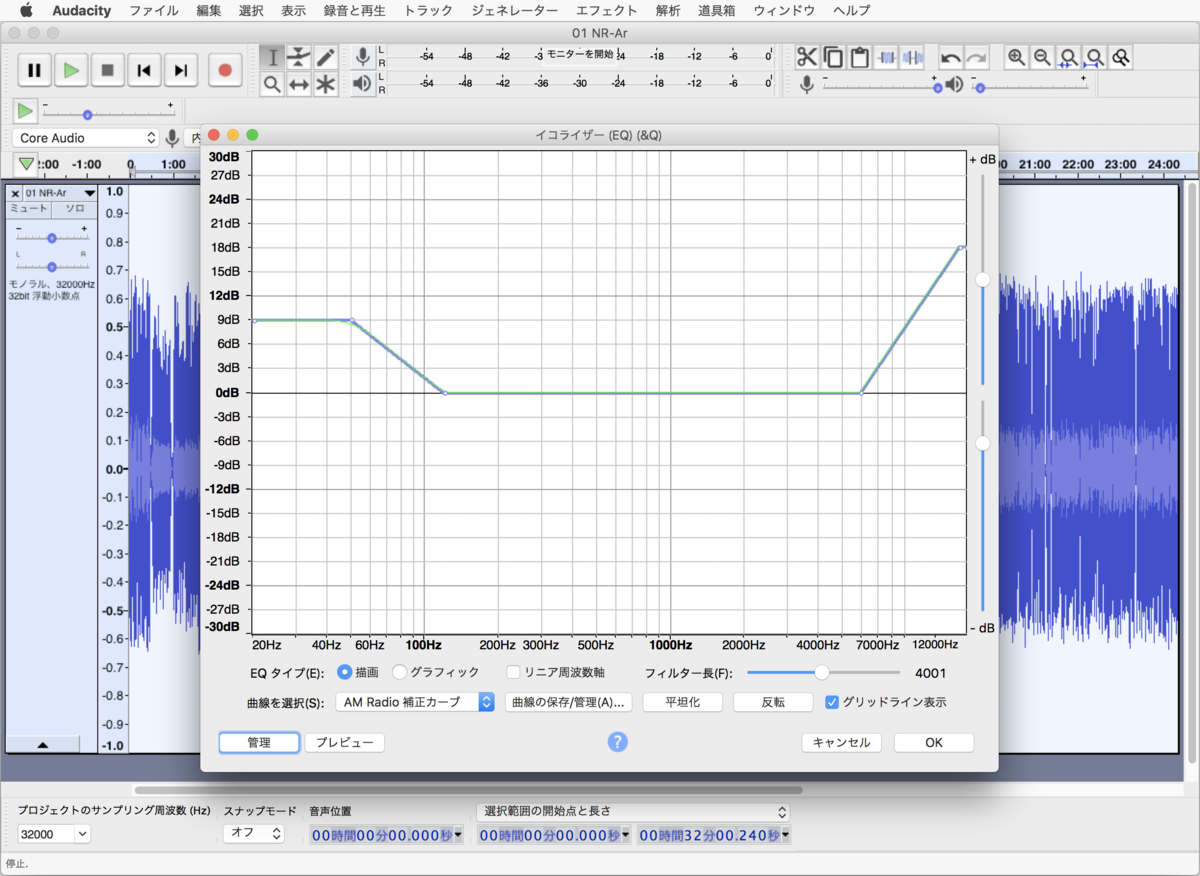Start playback with the green Play button

pos(71,70)
